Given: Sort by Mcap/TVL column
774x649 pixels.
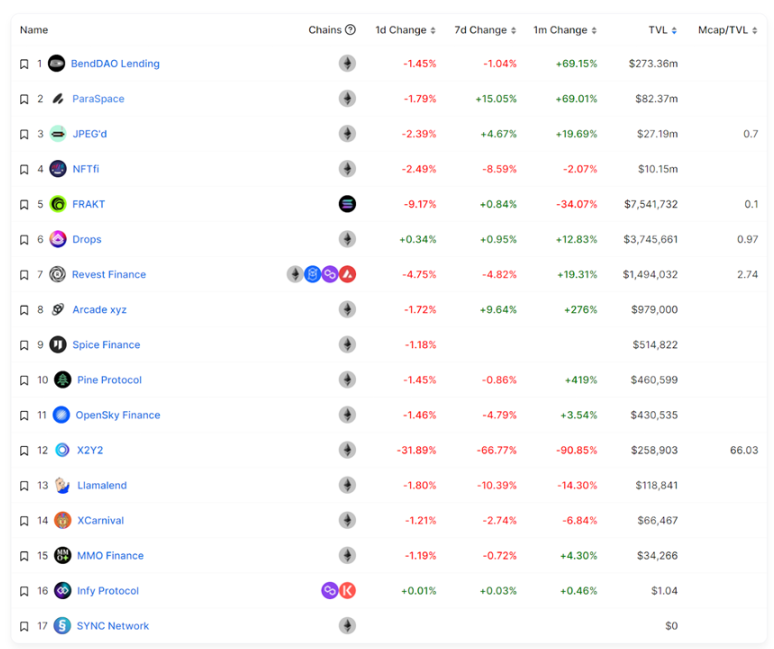Looking at the screenshot, I should tap(728, 30).
